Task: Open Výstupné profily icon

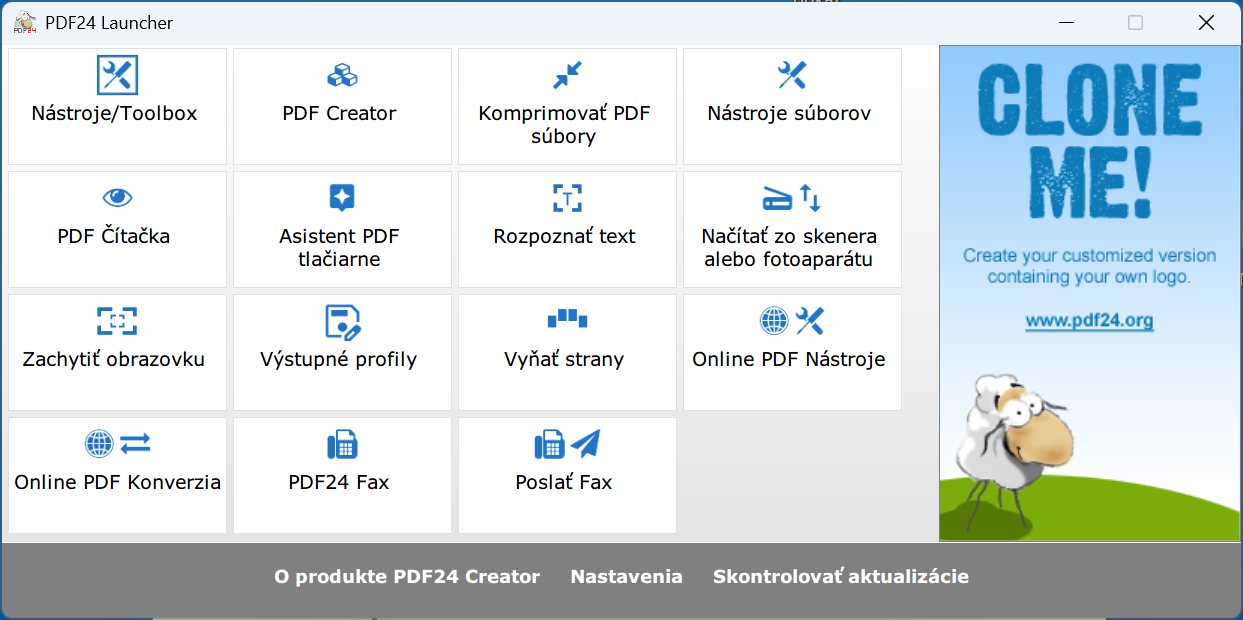Action: tap(342, 322)
